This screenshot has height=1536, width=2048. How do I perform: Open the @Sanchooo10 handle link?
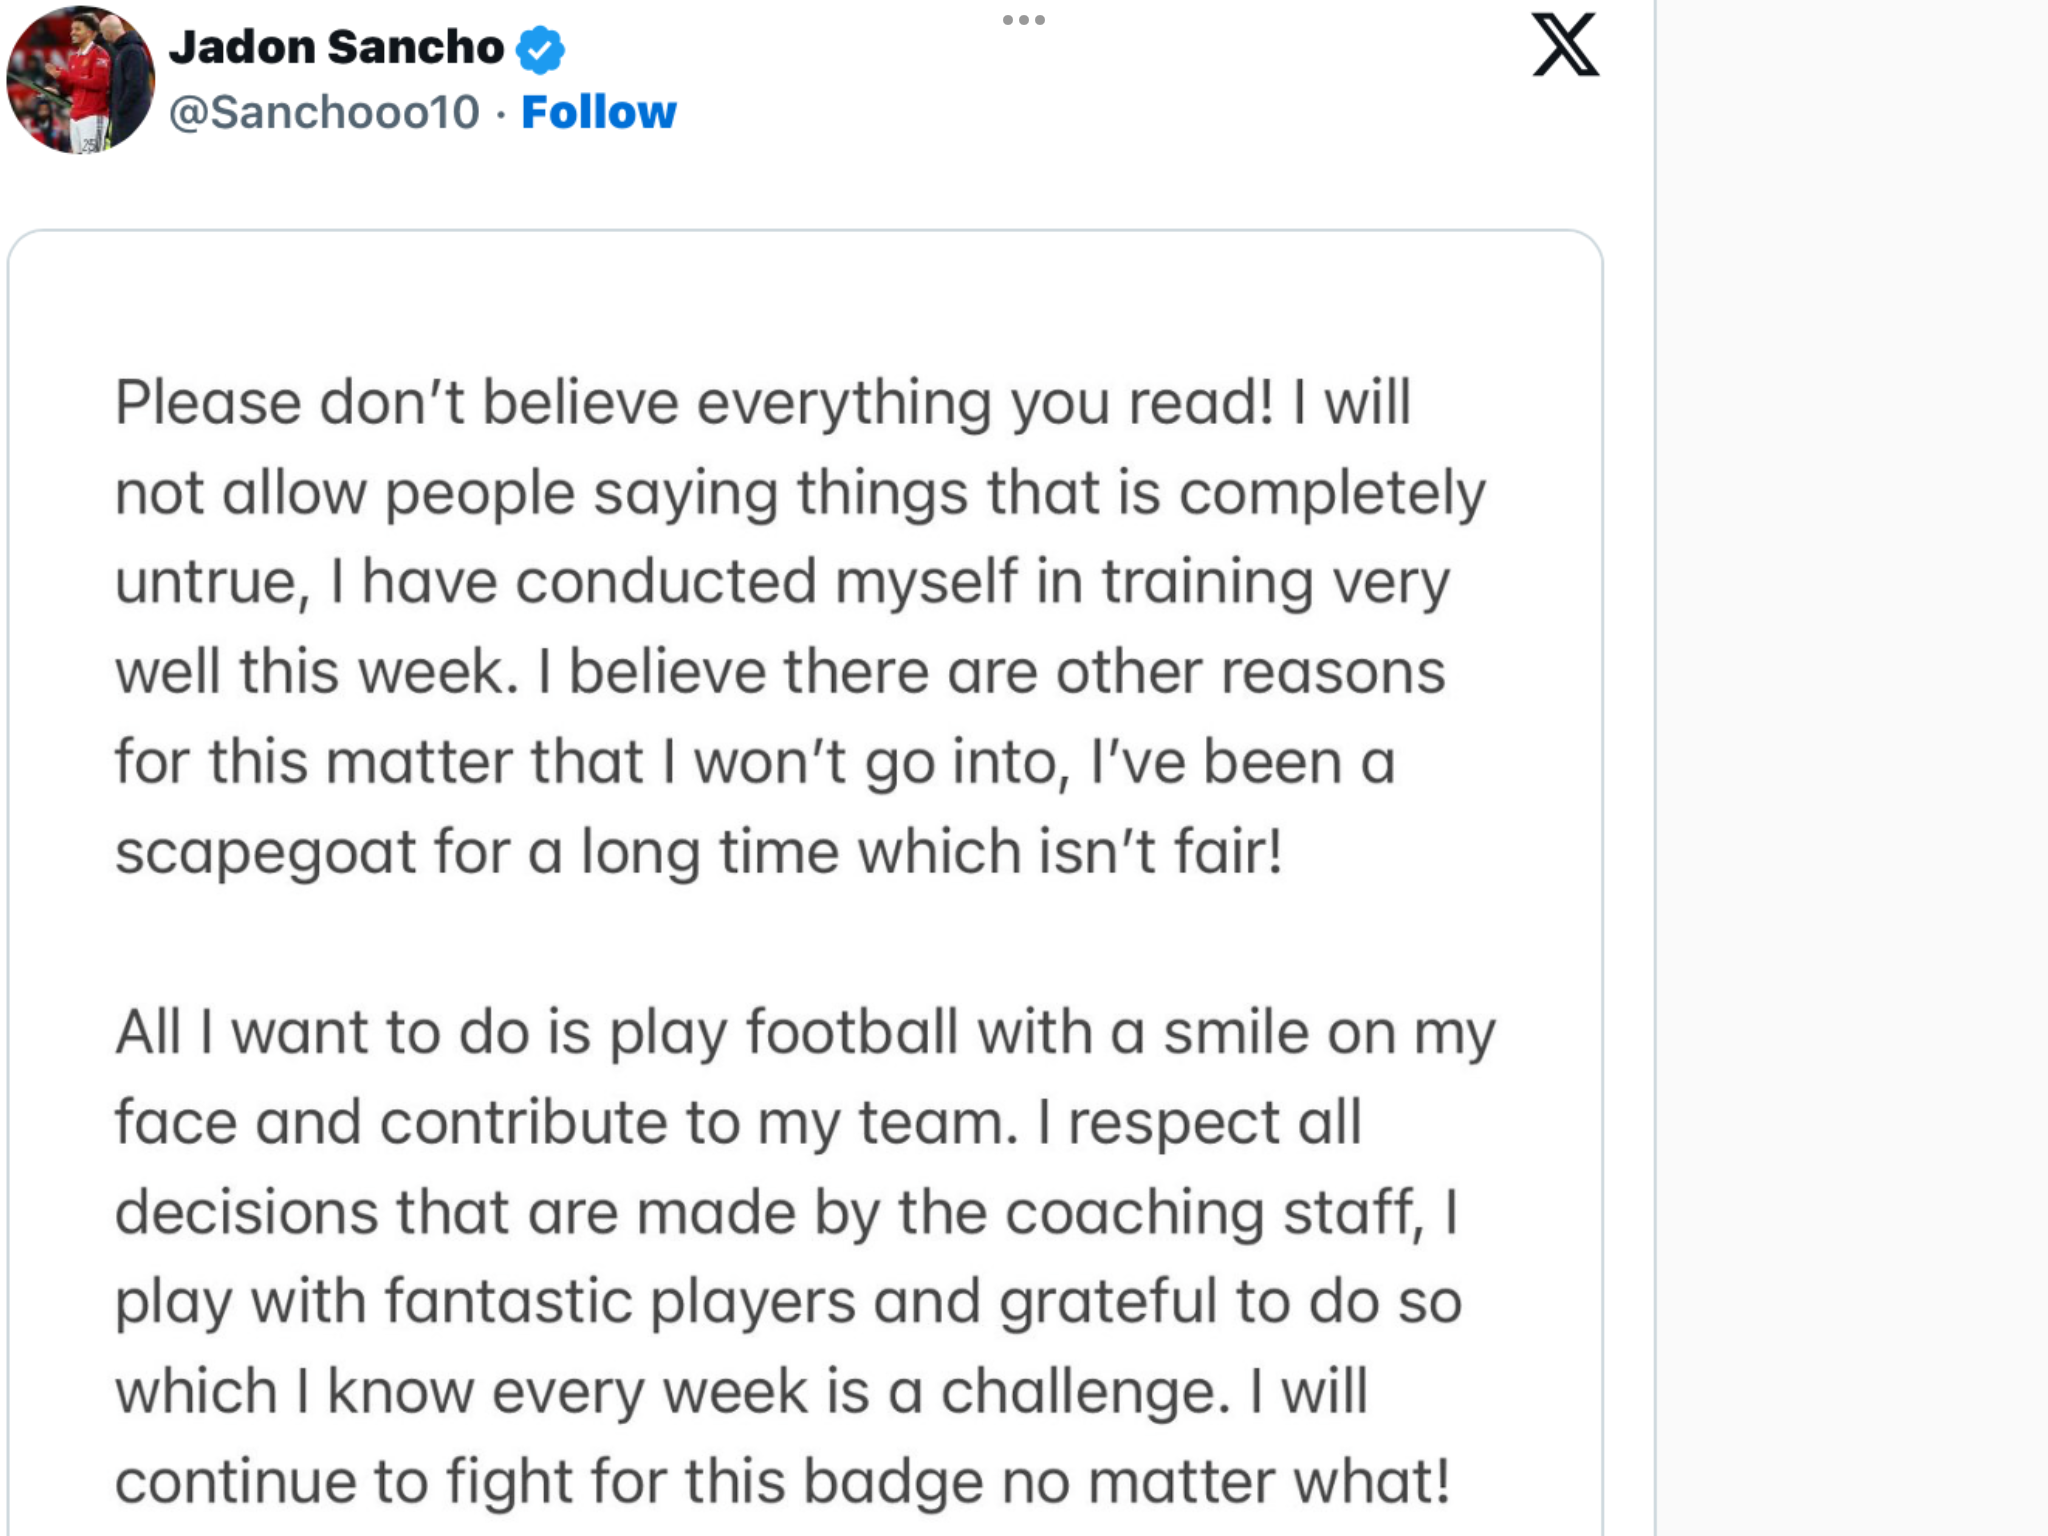coord(324,112)
